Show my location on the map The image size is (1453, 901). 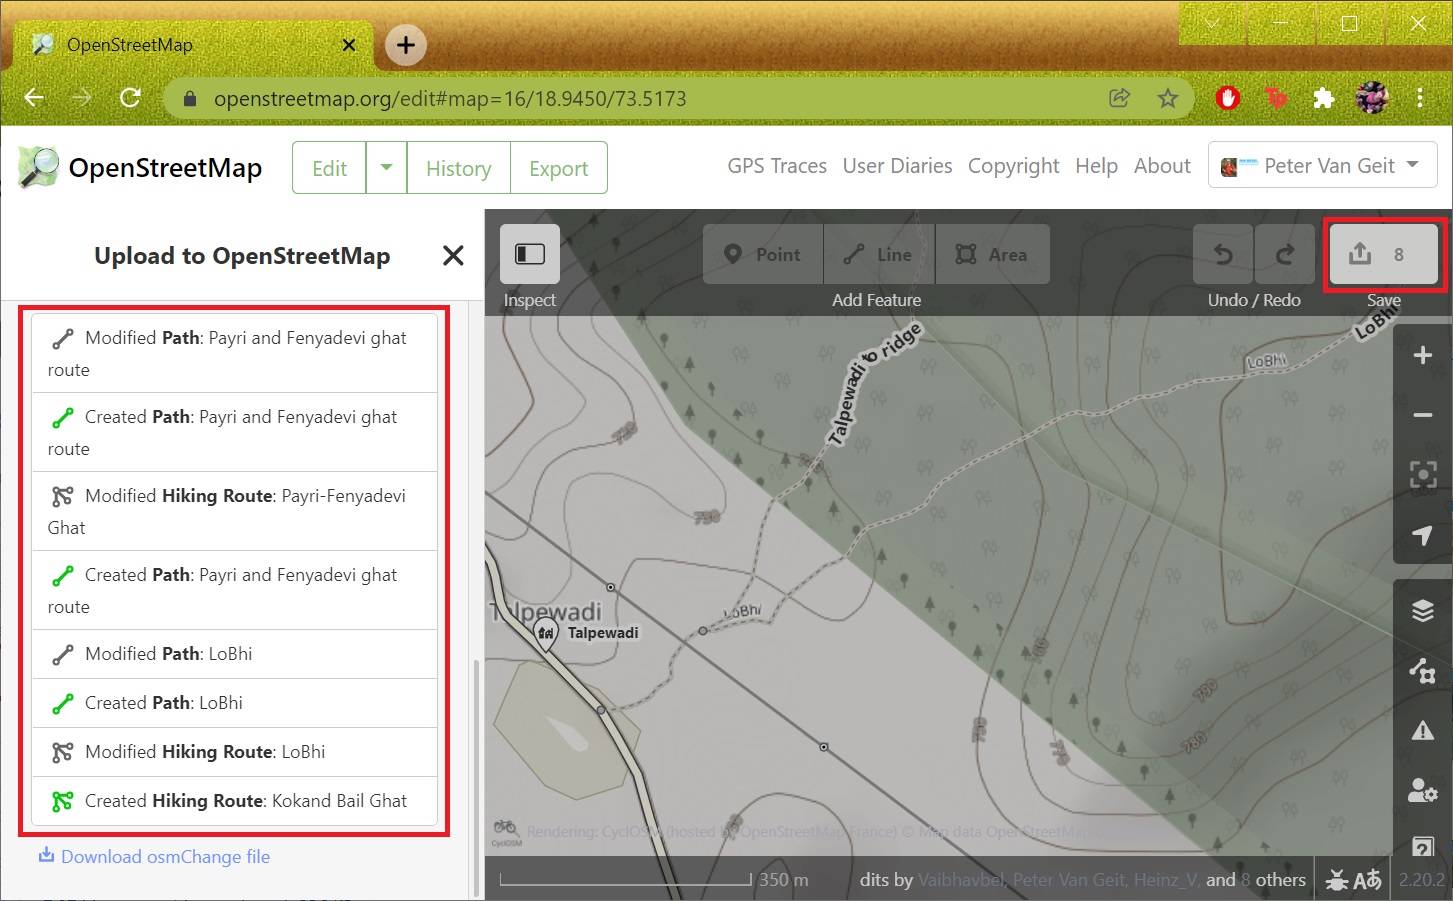(x=1422, y=535)
